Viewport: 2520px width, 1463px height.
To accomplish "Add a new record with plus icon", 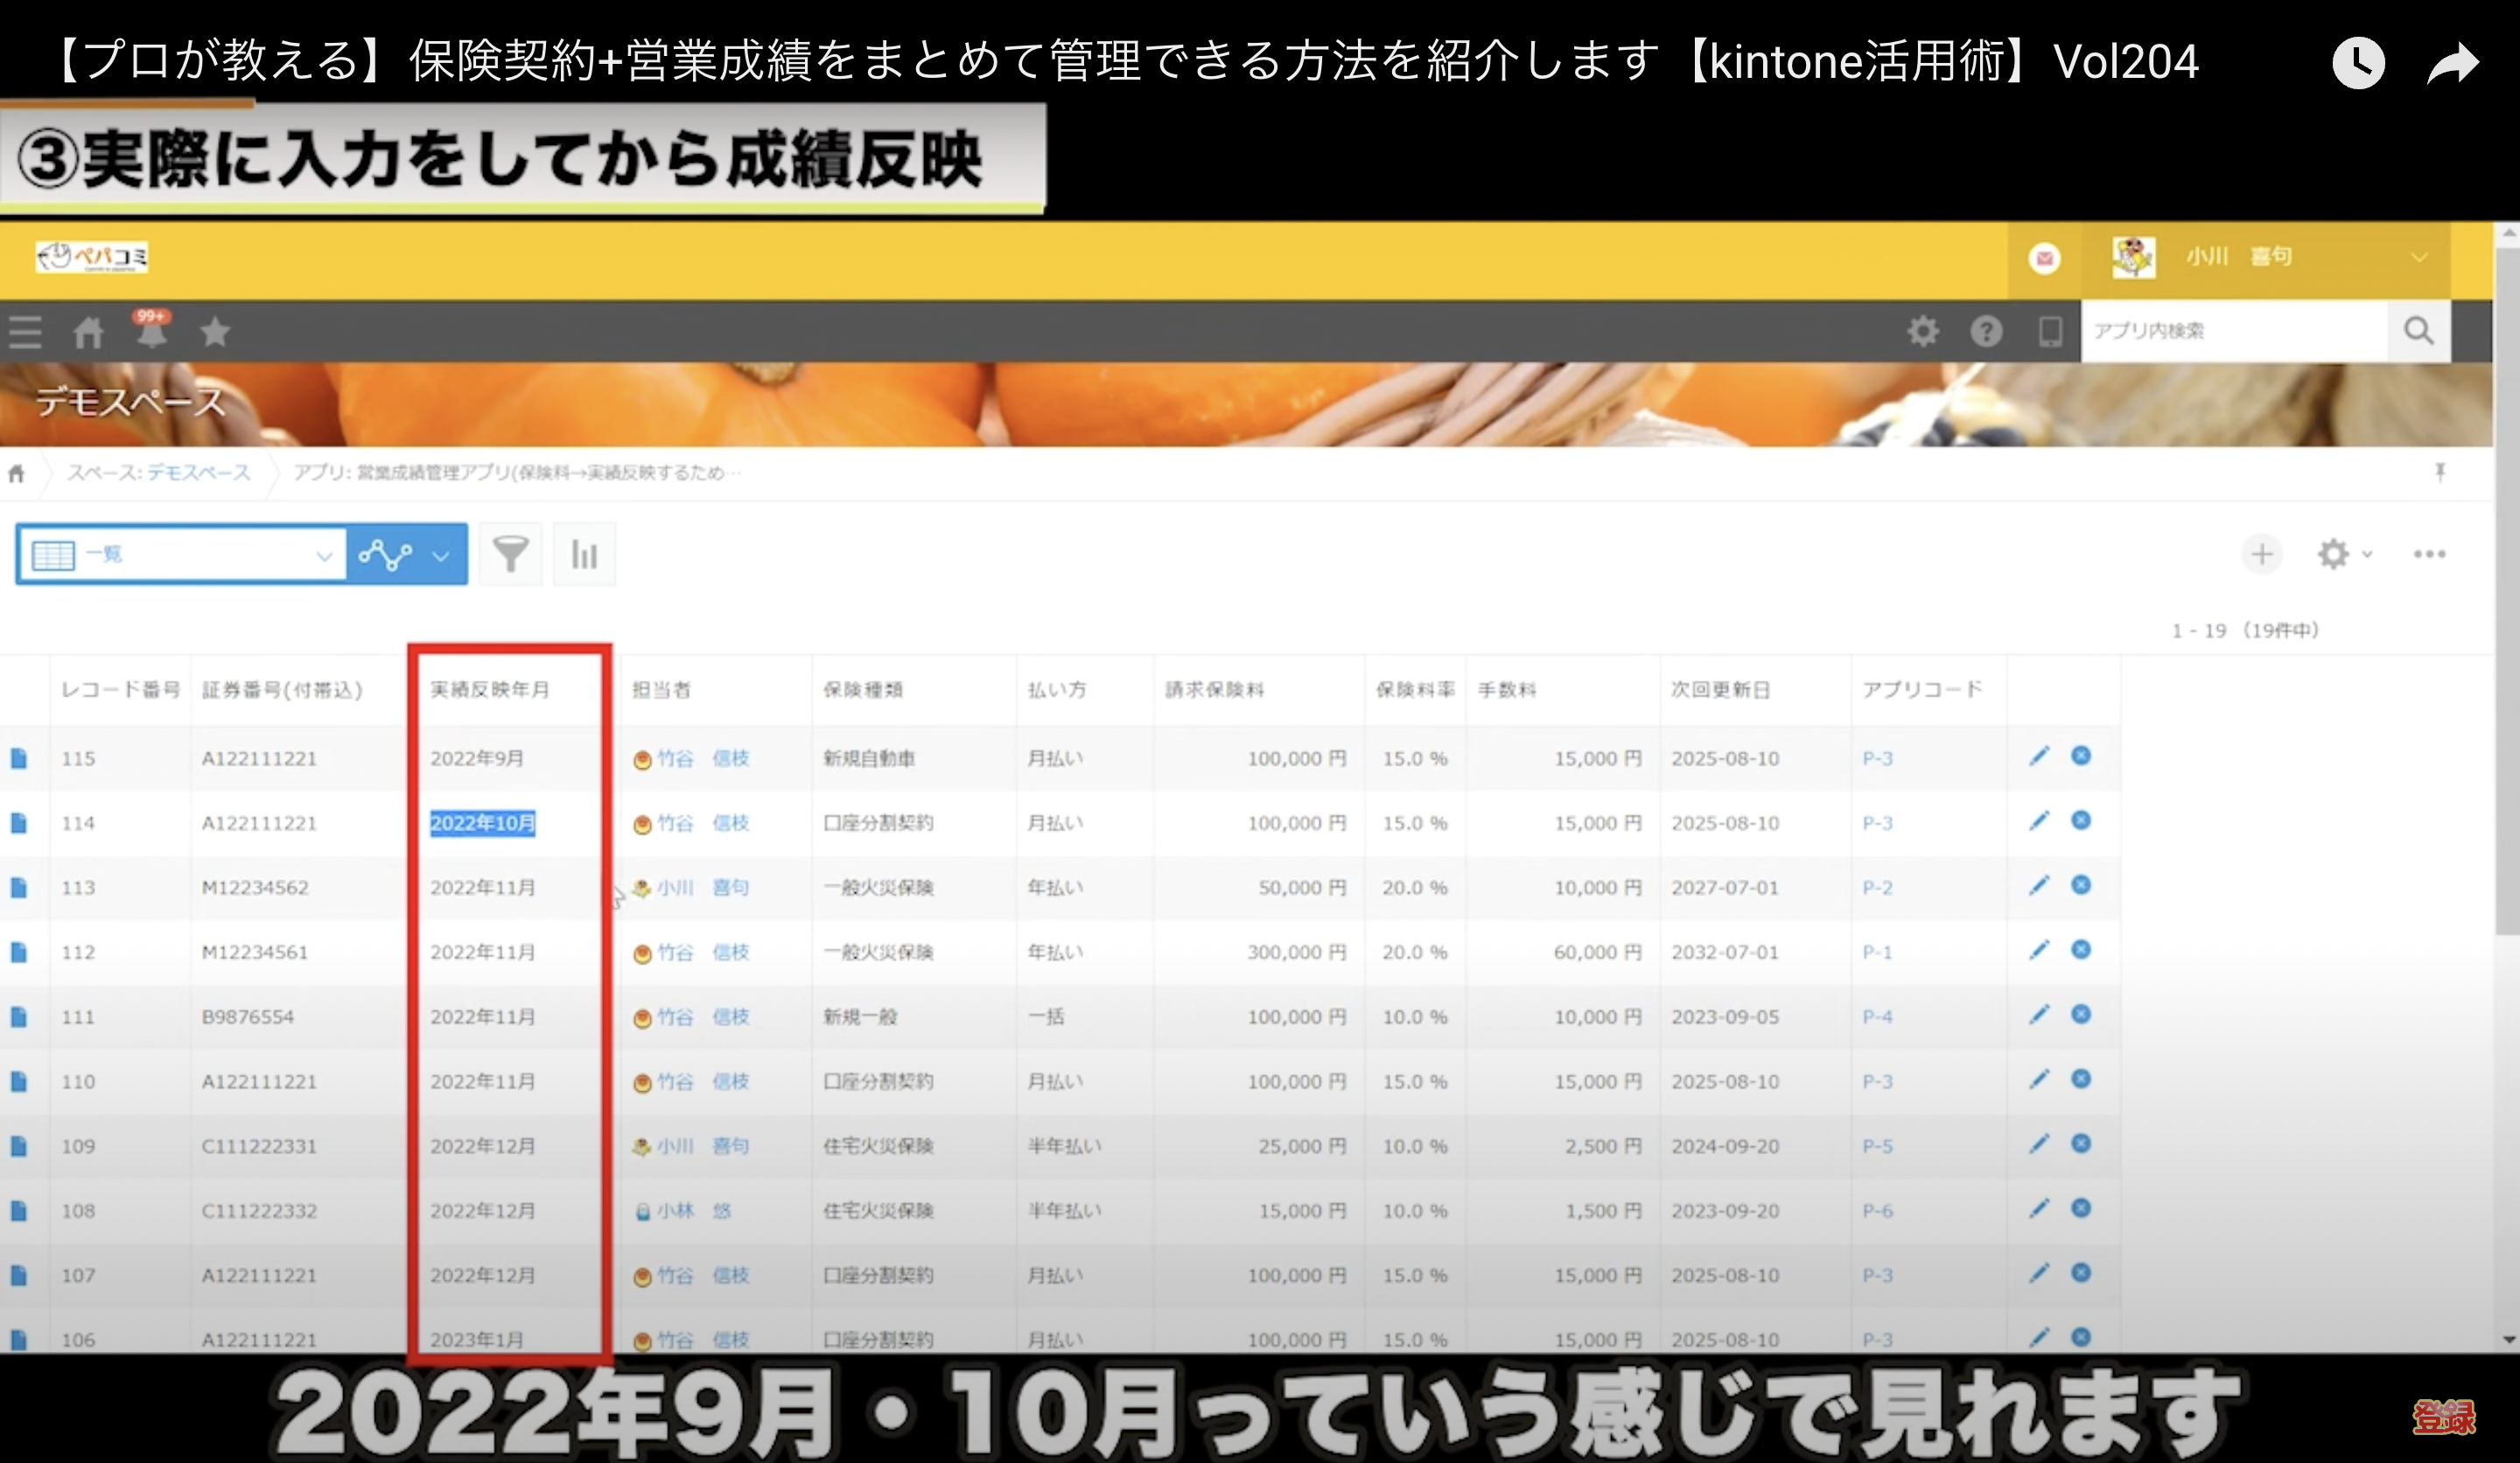I will [2261, 554].
